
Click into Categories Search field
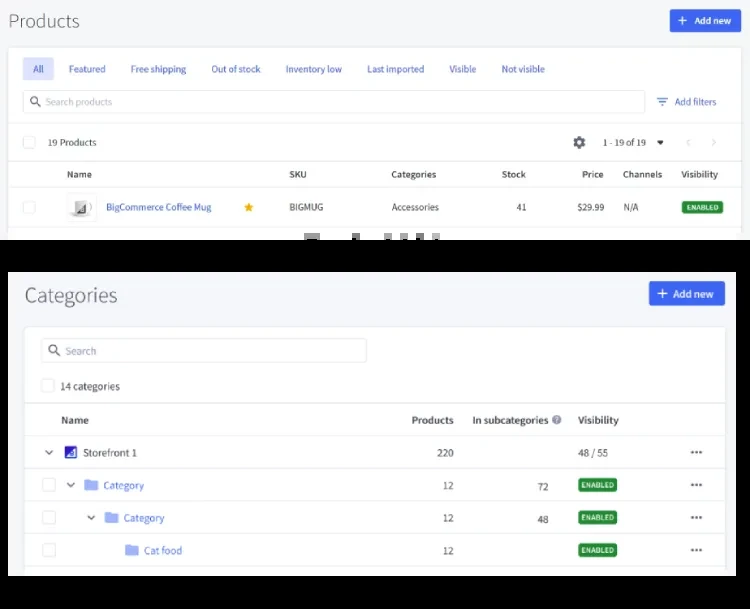204,350
